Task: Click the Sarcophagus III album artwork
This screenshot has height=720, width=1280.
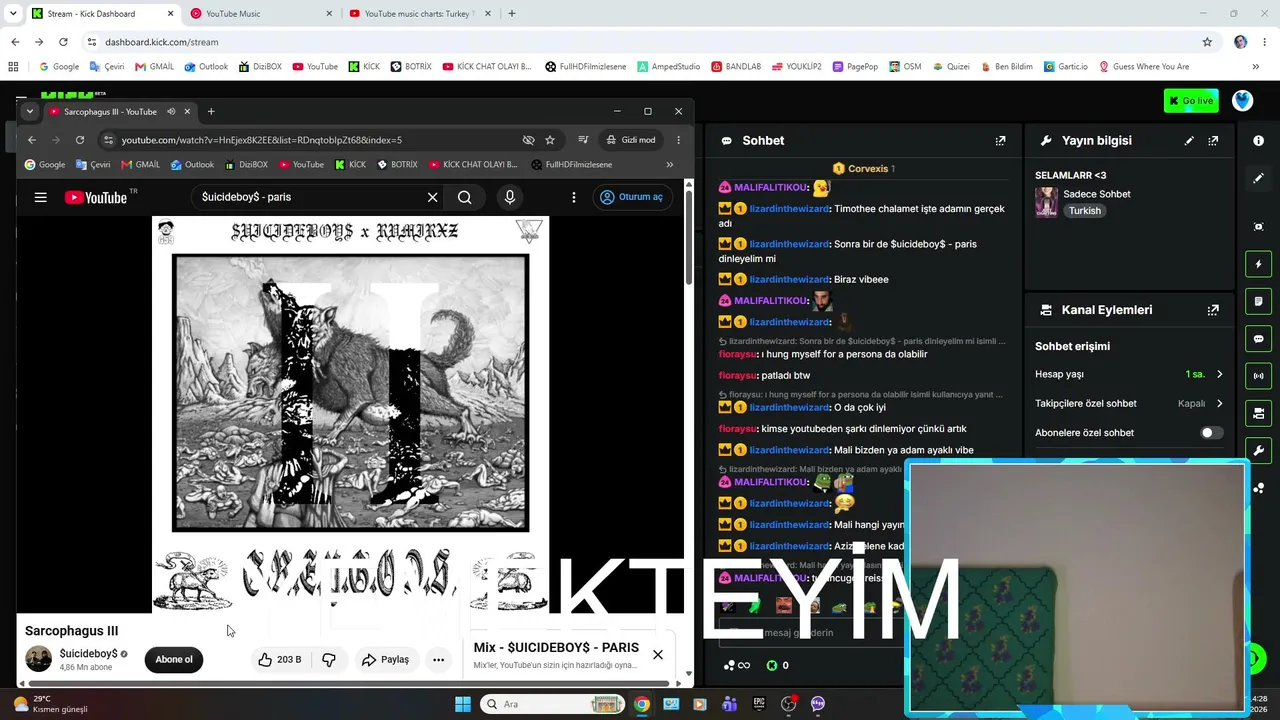Action: coord(350,414)
